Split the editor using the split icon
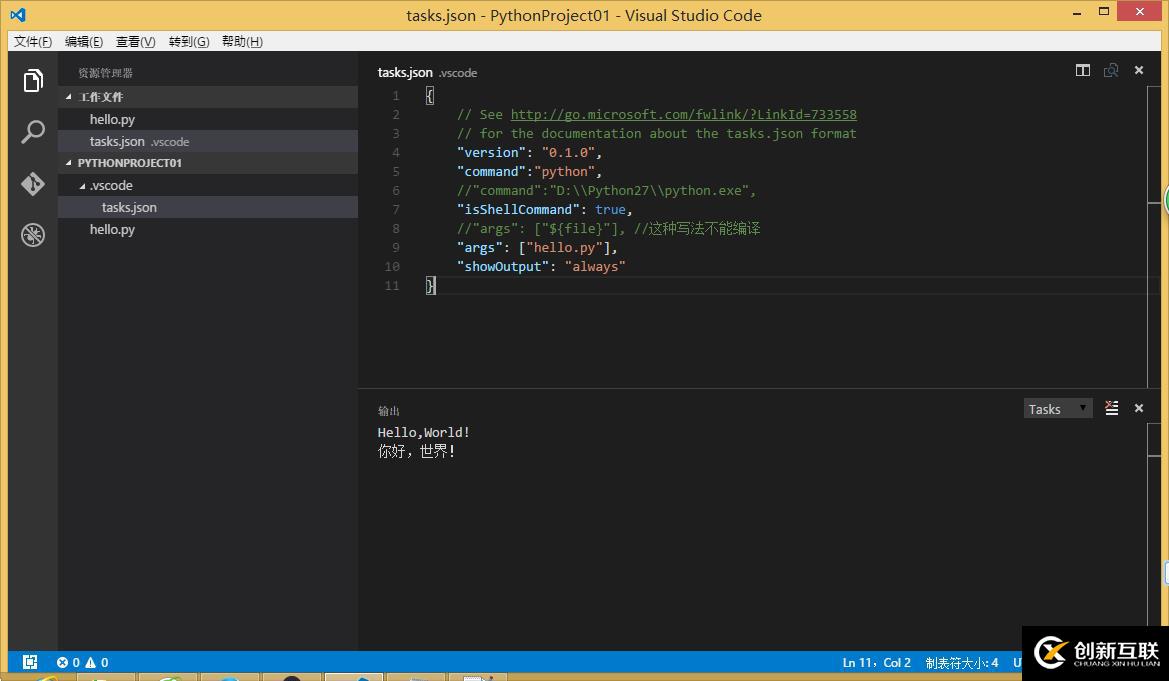 [x=1083, y=71]
